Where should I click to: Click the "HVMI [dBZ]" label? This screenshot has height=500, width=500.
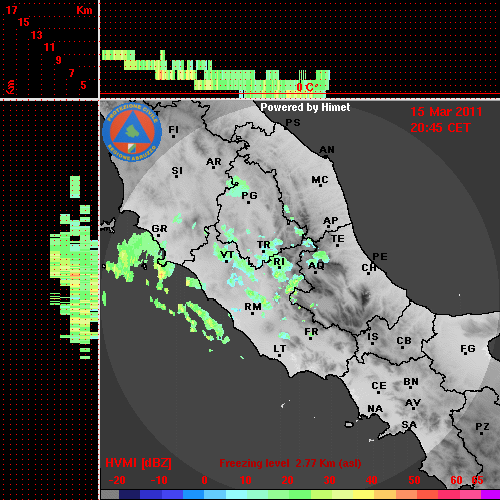click(x=138, y=463)
